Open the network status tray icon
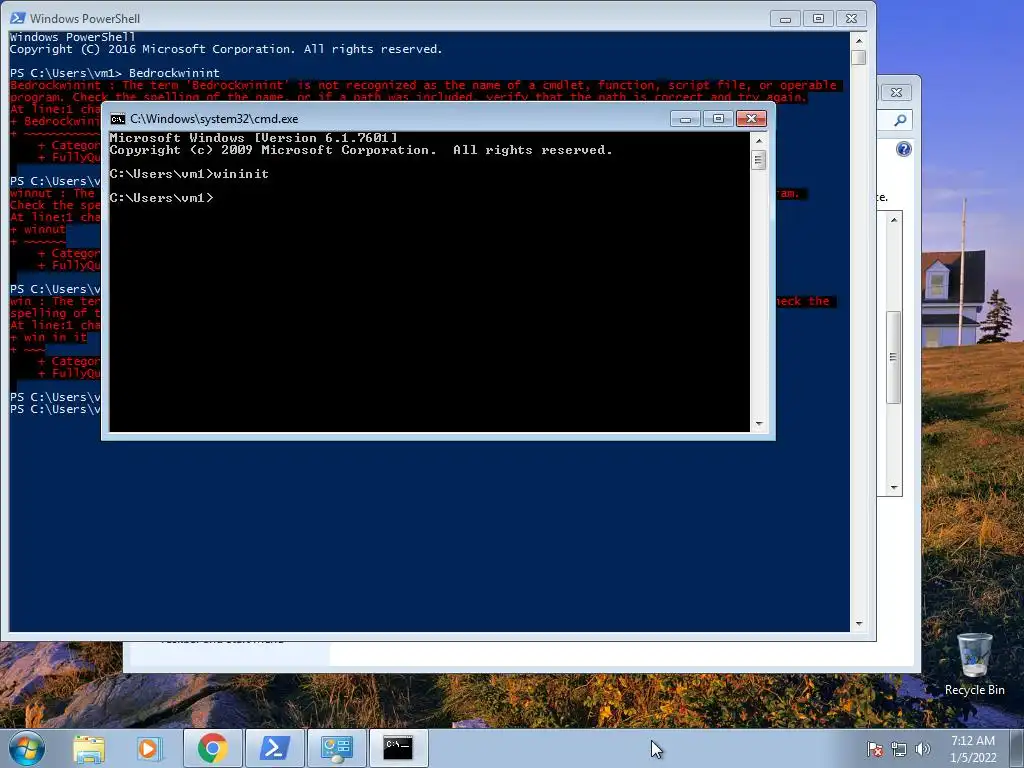Image resolution: width=1024 pixels, height=768 pixels. click(x=899, y=749)
